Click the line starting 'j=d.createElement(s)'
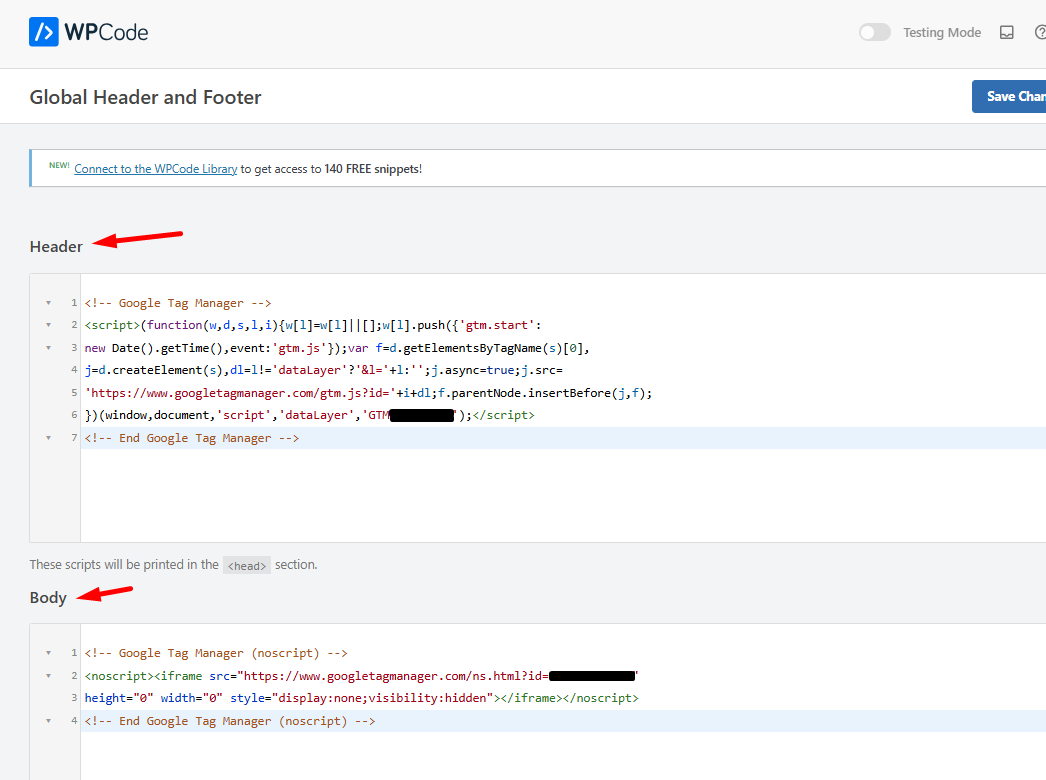The height and width of the screenshot is (780, 1046). point(324,370)
